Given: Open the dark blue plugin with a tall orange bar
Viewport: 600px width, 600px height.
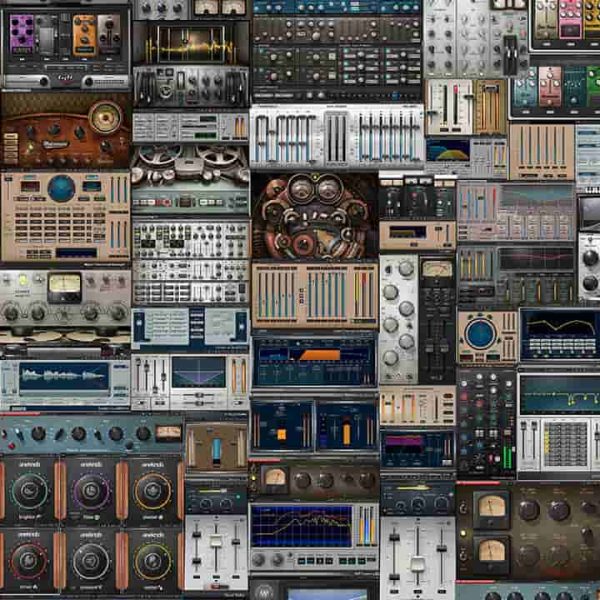Looking at the screenshot, I should coord(346,426).
